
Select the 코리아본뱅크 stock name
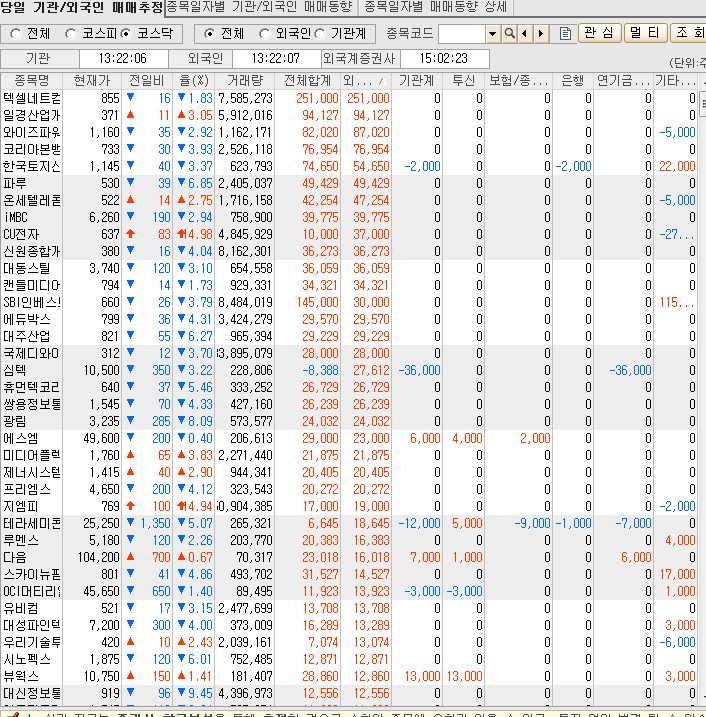tap(32, 149)
